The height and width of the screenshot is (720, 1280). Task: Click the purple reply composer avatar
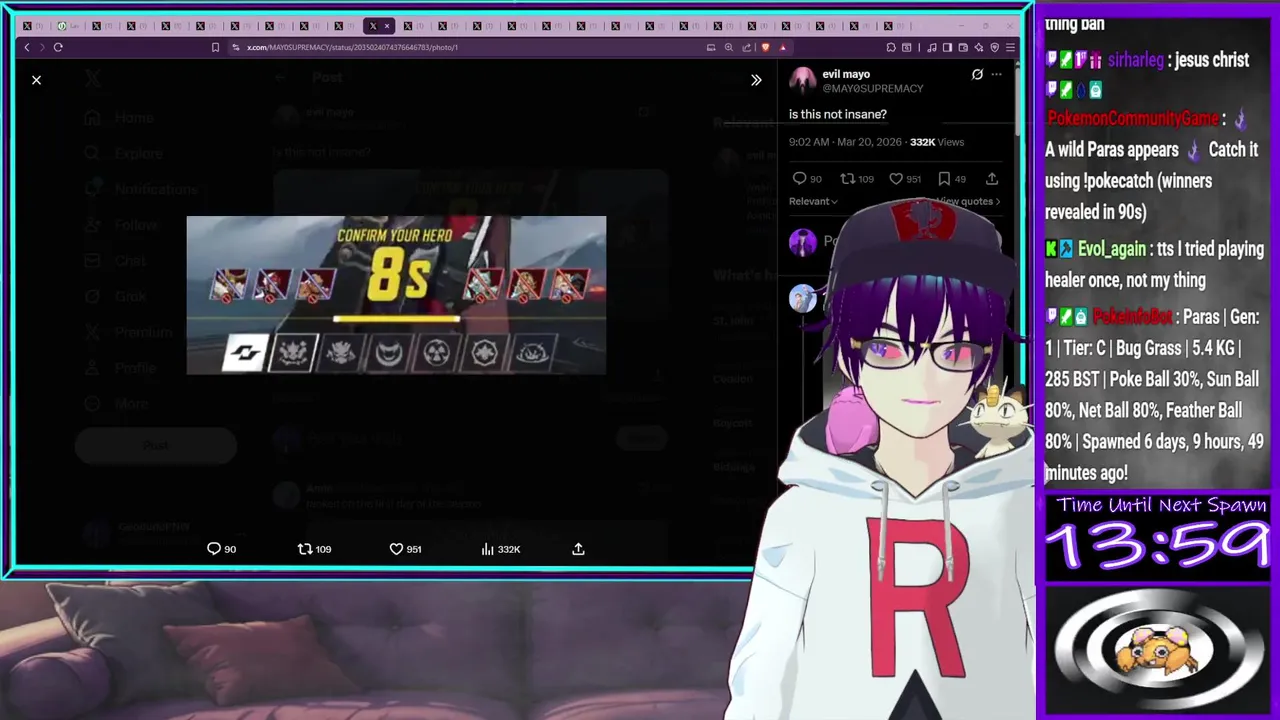point(803,242)
